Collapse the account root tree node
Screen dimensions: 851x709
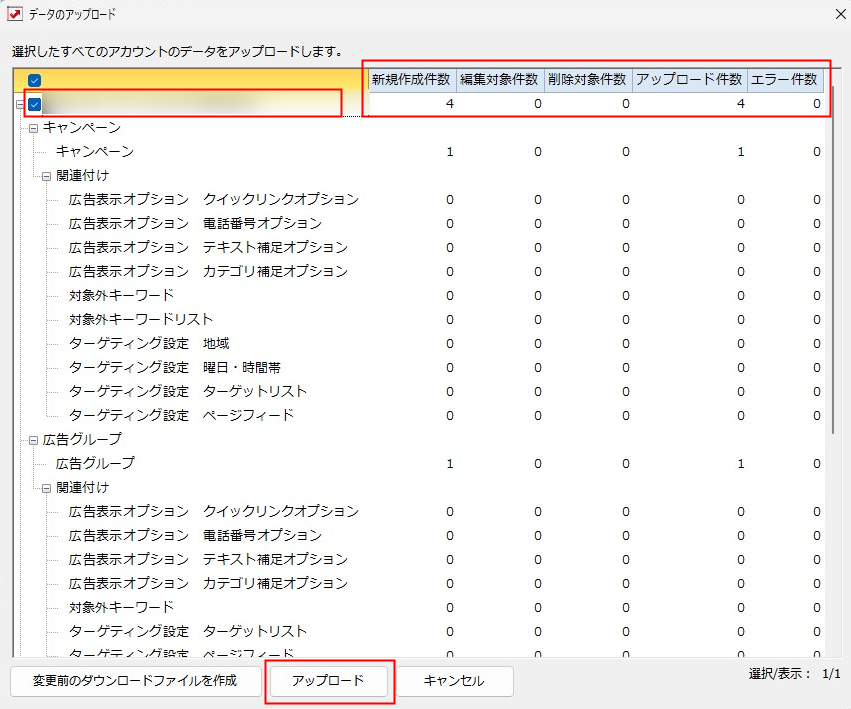[x=19, y=104]
